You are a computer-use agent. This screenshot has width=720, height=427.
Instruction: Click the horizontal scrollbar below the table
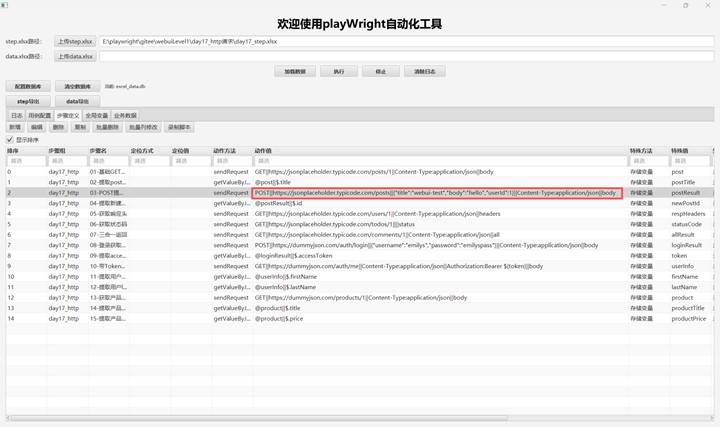point(257,418)
